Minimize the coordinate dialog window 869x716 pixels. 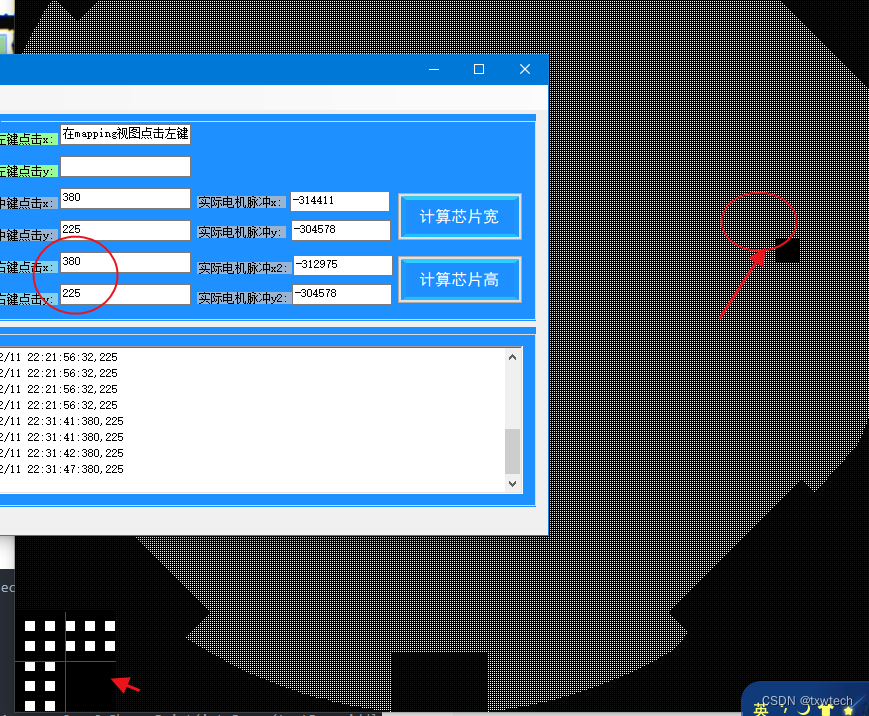pos(432,69)
